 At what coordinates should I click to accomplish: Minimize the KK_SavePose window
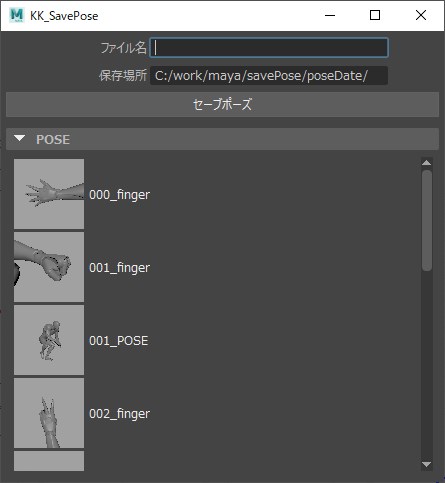[330, 15]
